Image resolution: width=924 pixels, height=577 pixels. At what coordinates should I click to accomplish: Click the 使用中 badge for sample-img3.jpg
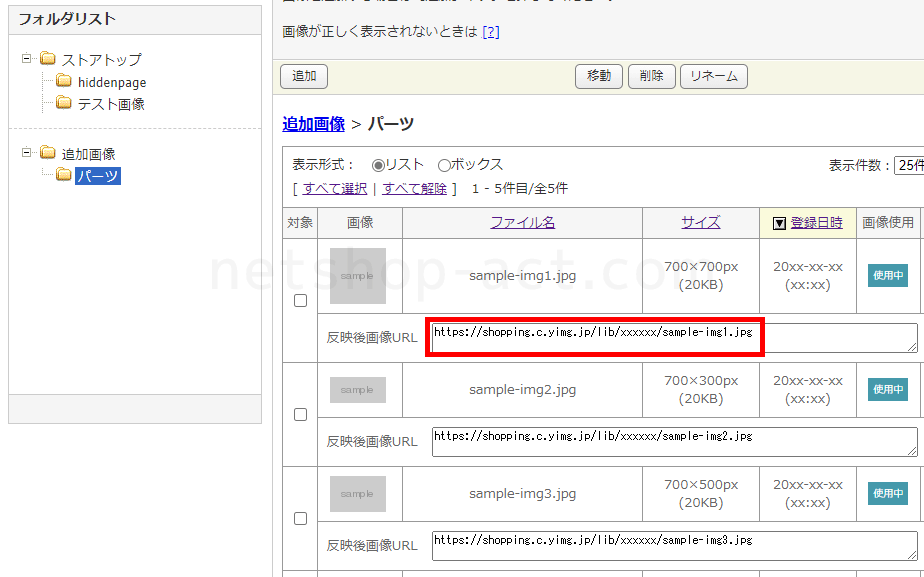pos(887,493)
